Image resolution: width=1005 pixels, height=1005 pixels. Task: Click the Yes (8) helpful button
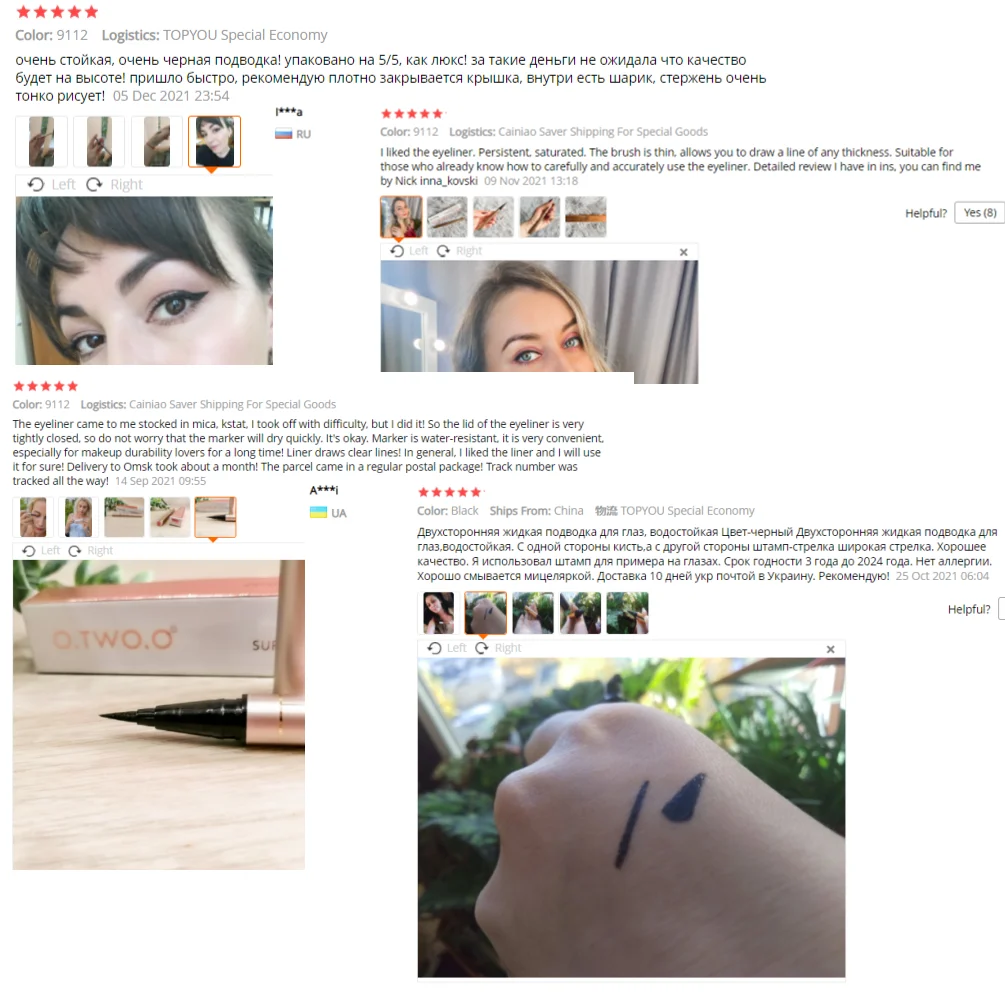coord(979,213)
